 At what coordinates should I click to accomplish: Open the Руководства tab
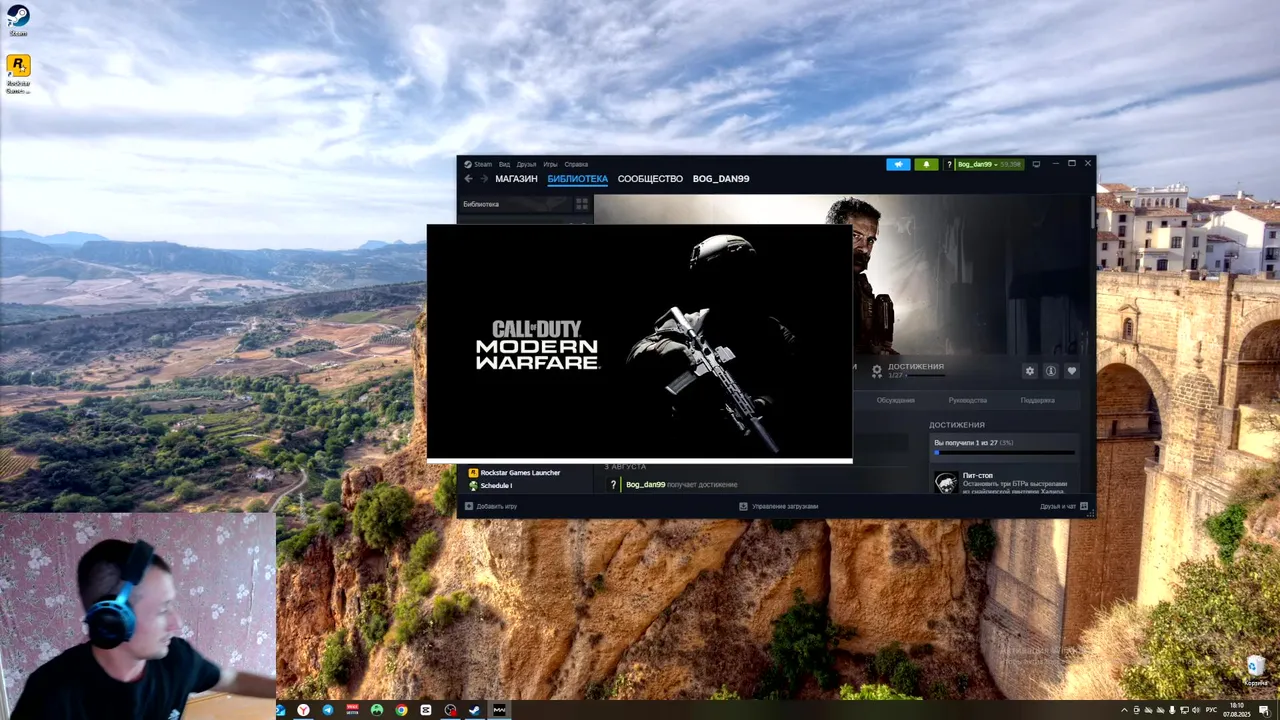pyautogui.click(x=967, y=400)
